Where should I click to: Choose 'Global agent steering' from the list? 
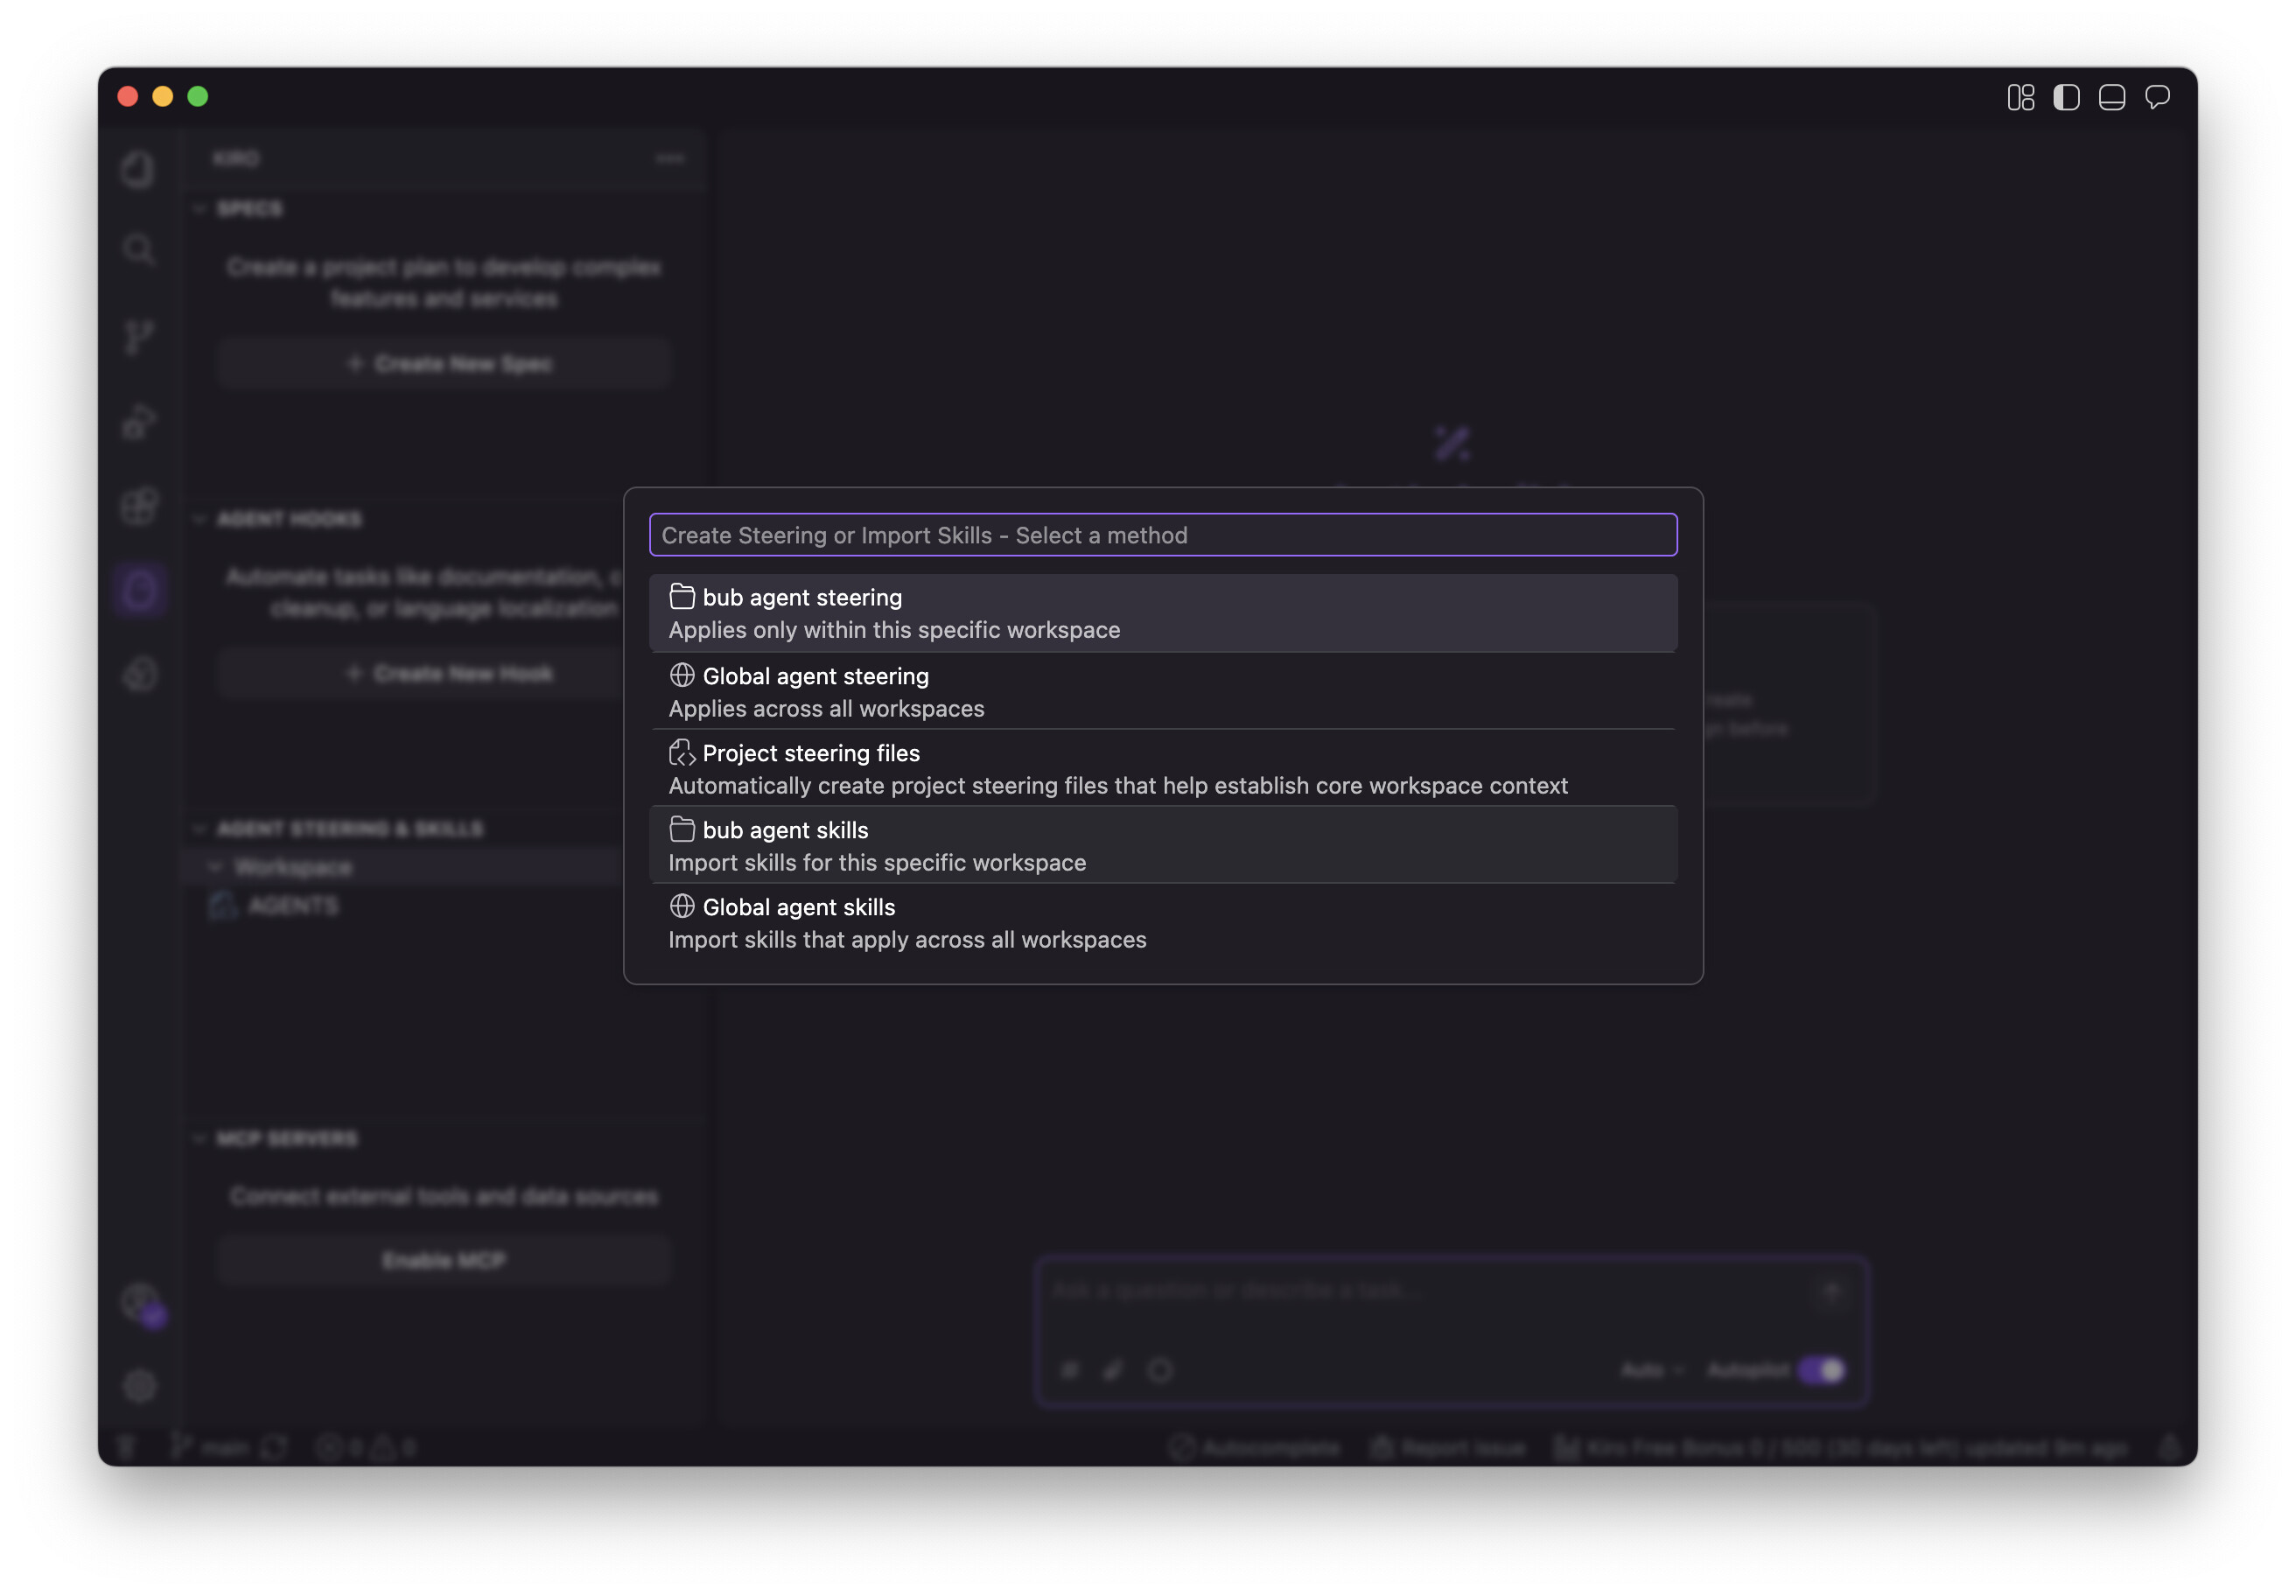pos(1163,691)
